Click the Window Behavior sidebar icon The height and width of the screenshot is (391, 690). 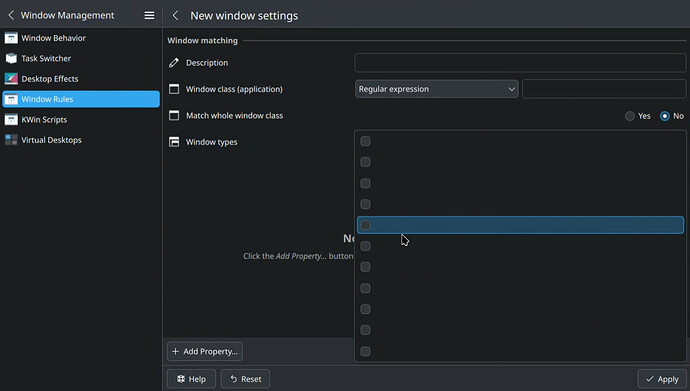click(x=11, y=38)
